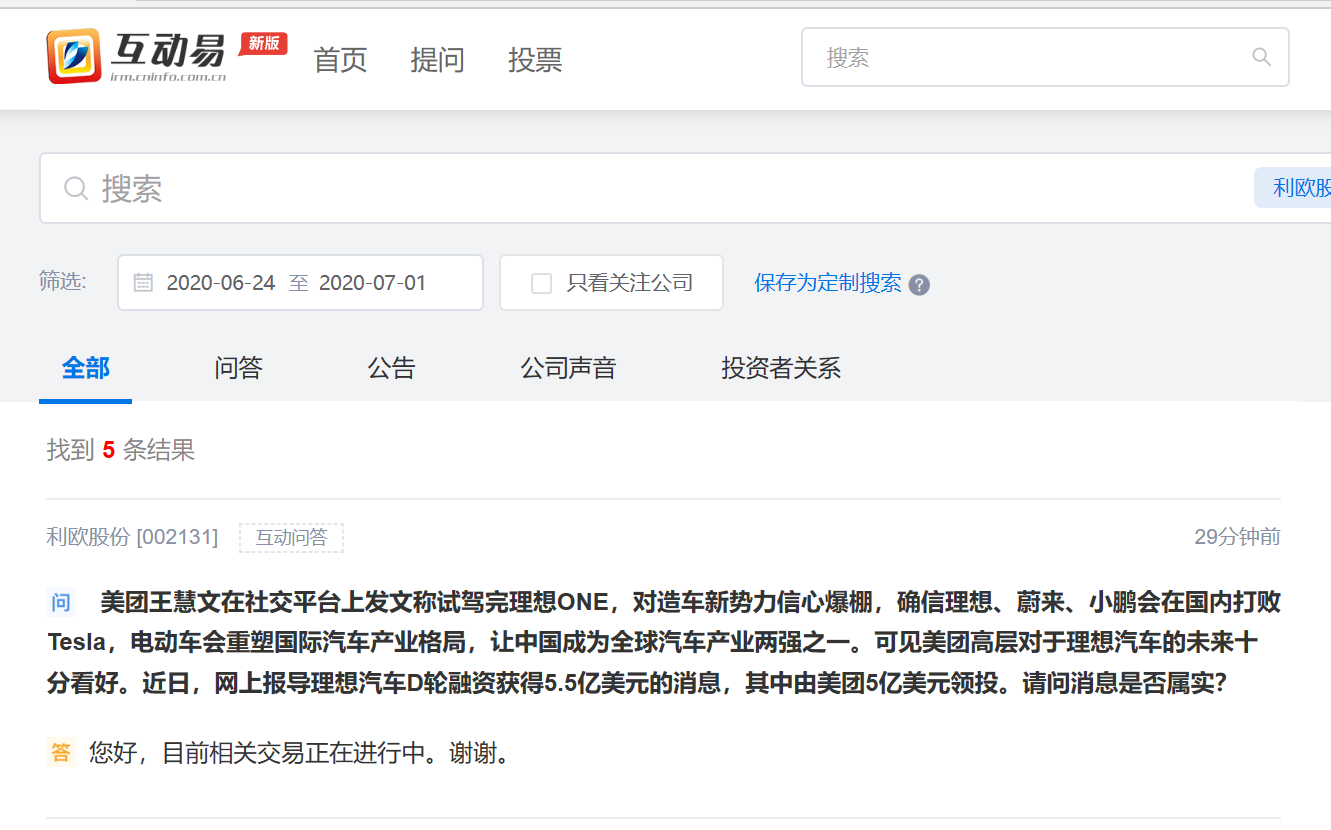Open the end date 2020-07-01 picker

[x=372, y=283]
